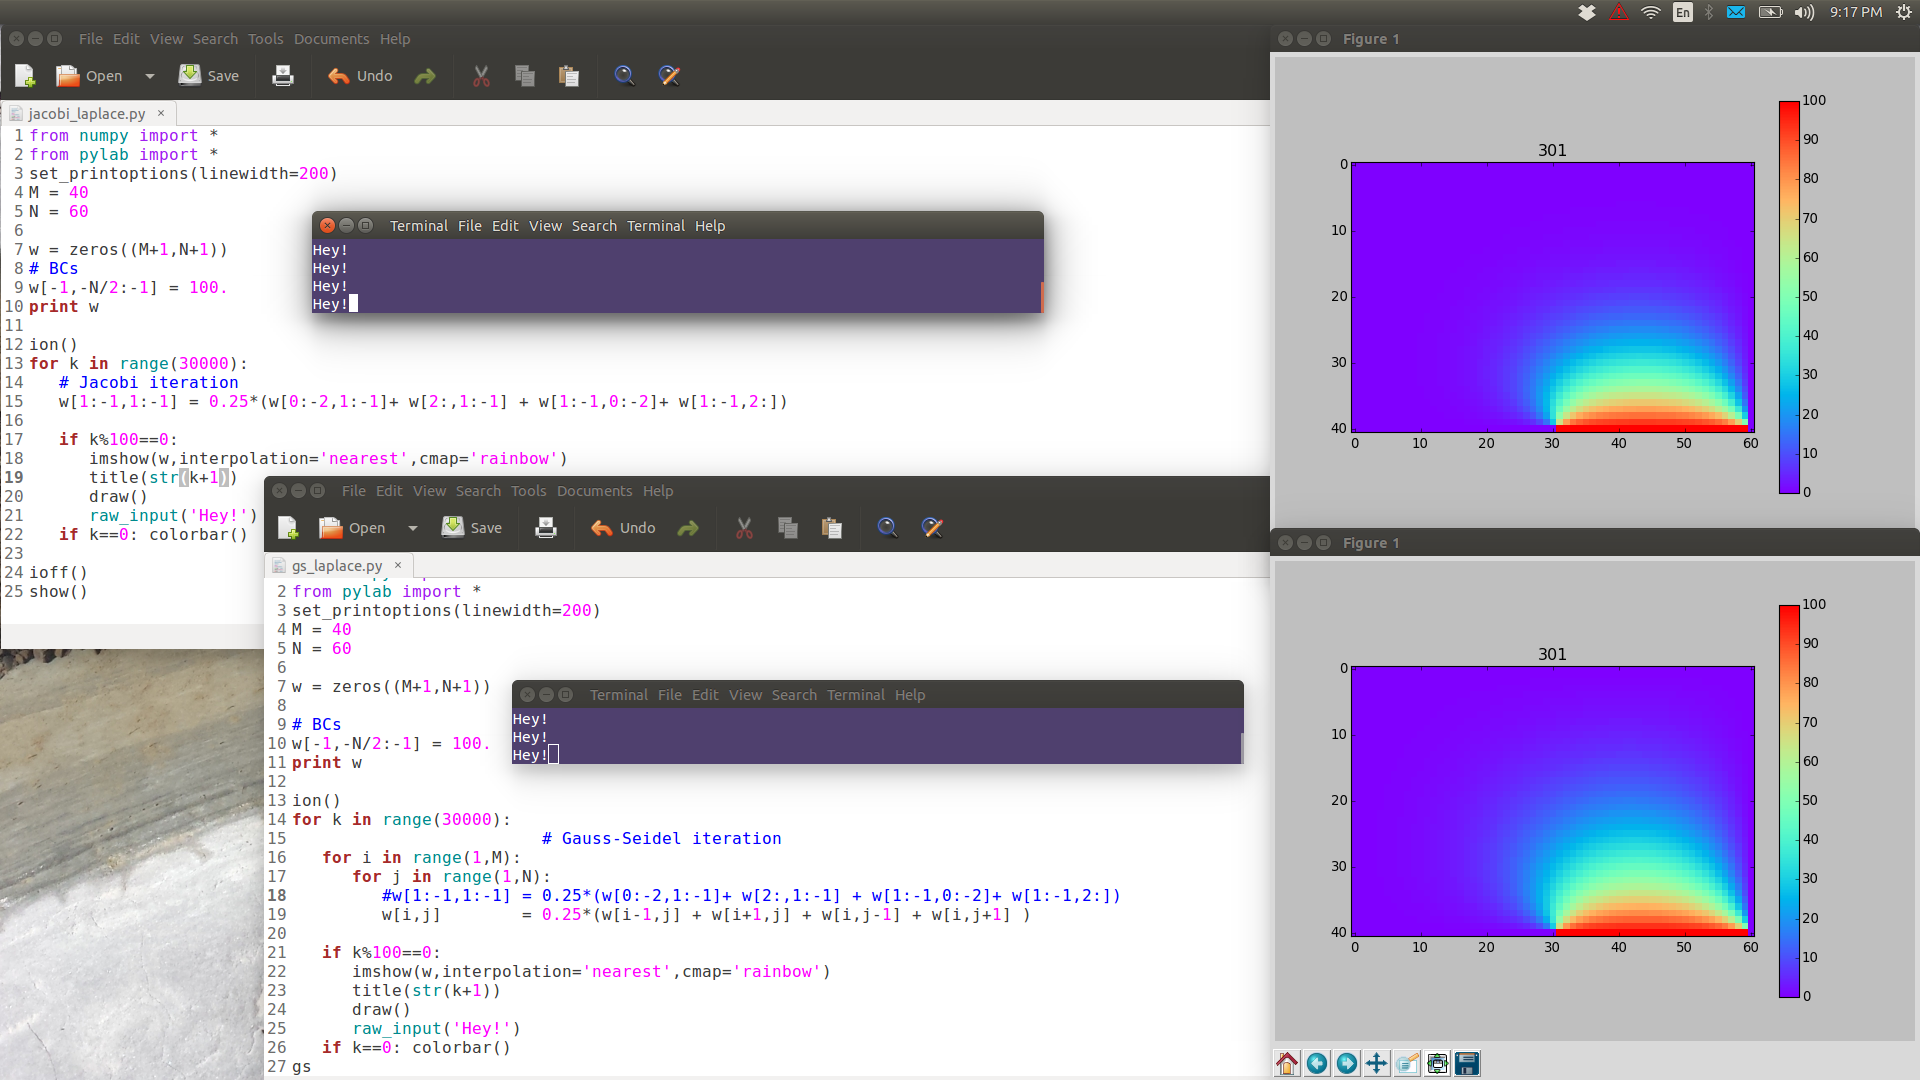Image resolution: width=1920 pixels, height=1080 pixels.
Task: Close the jacobi_laplace.py tab
Action: tap(161, 113)
